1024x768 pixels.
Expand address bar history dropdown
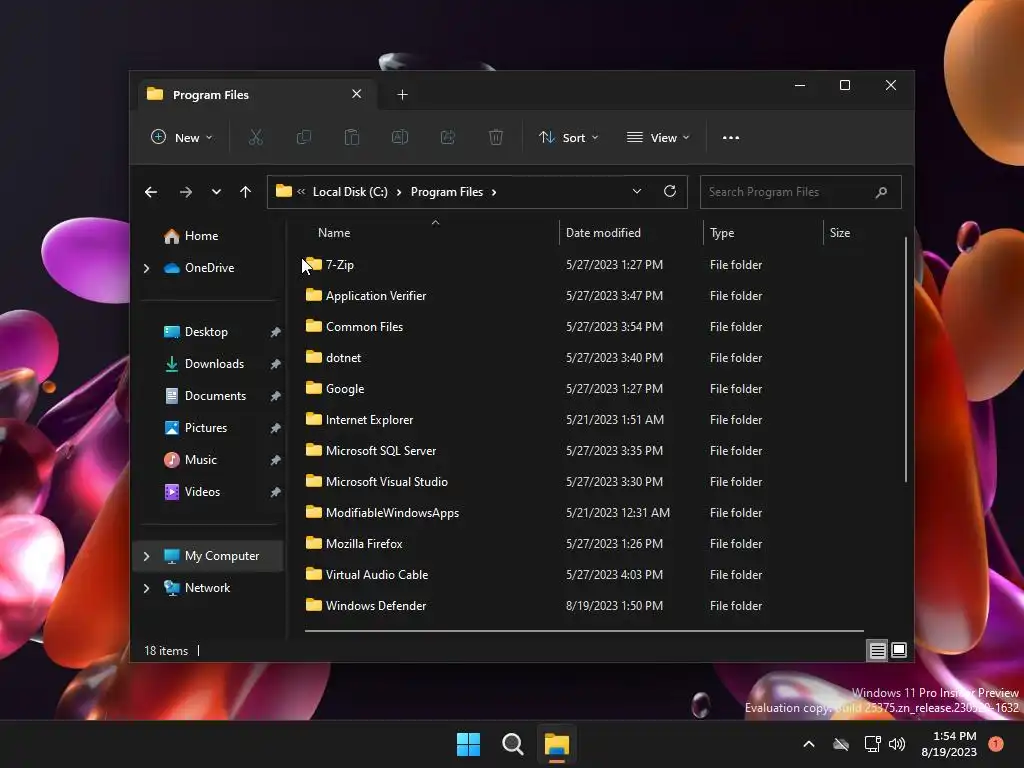point(637,191)
